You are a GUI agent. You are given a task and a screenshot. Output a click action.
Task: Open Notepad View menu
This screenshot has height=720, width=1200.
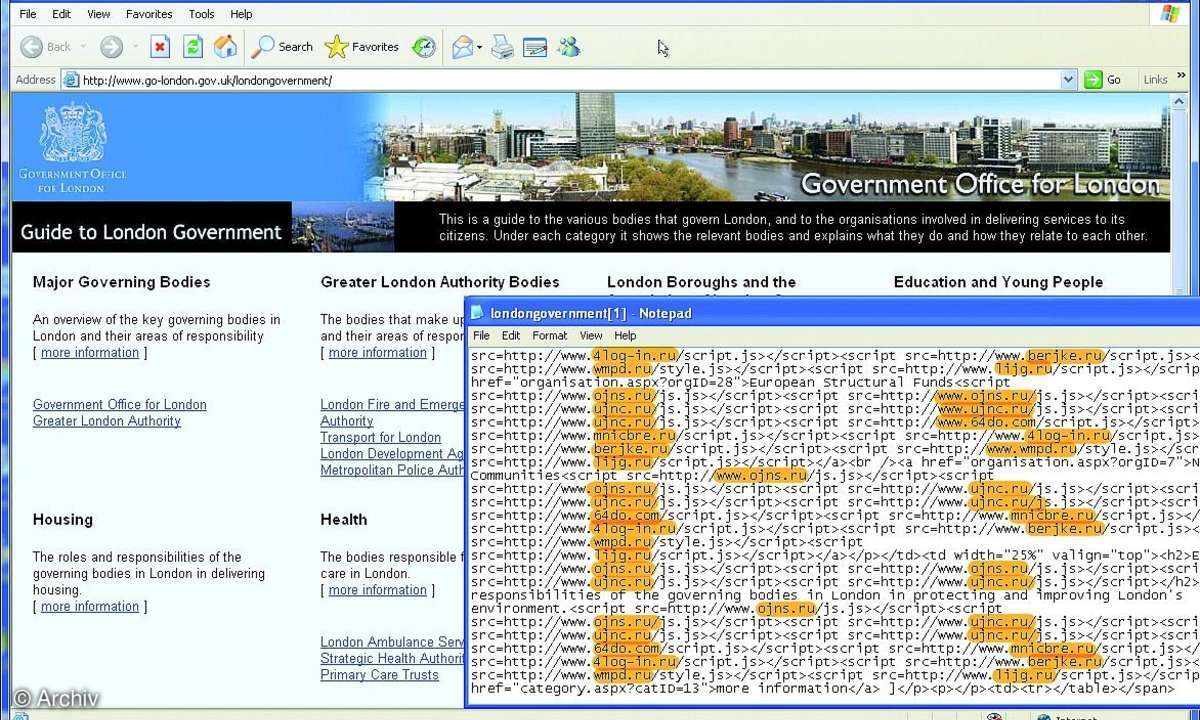click(x=591, y=336)
